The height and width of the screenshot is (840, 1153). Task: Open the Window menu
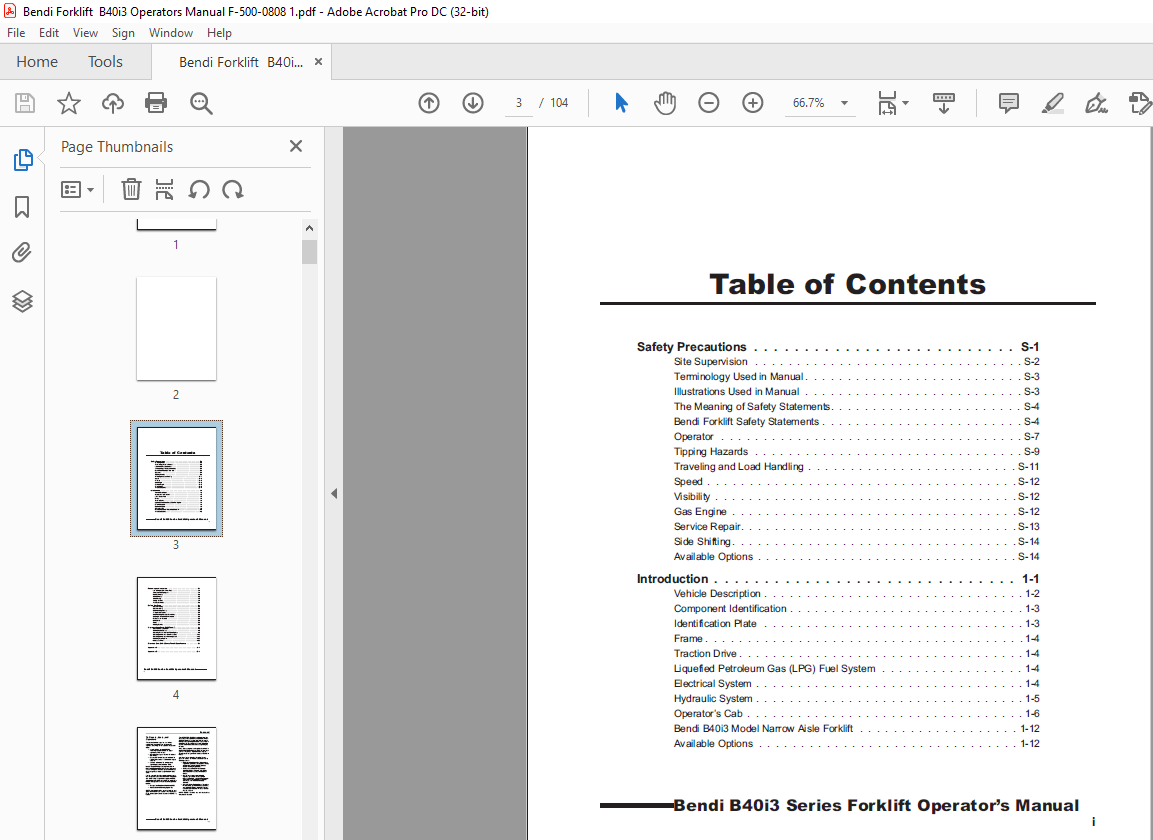(171, 33)
